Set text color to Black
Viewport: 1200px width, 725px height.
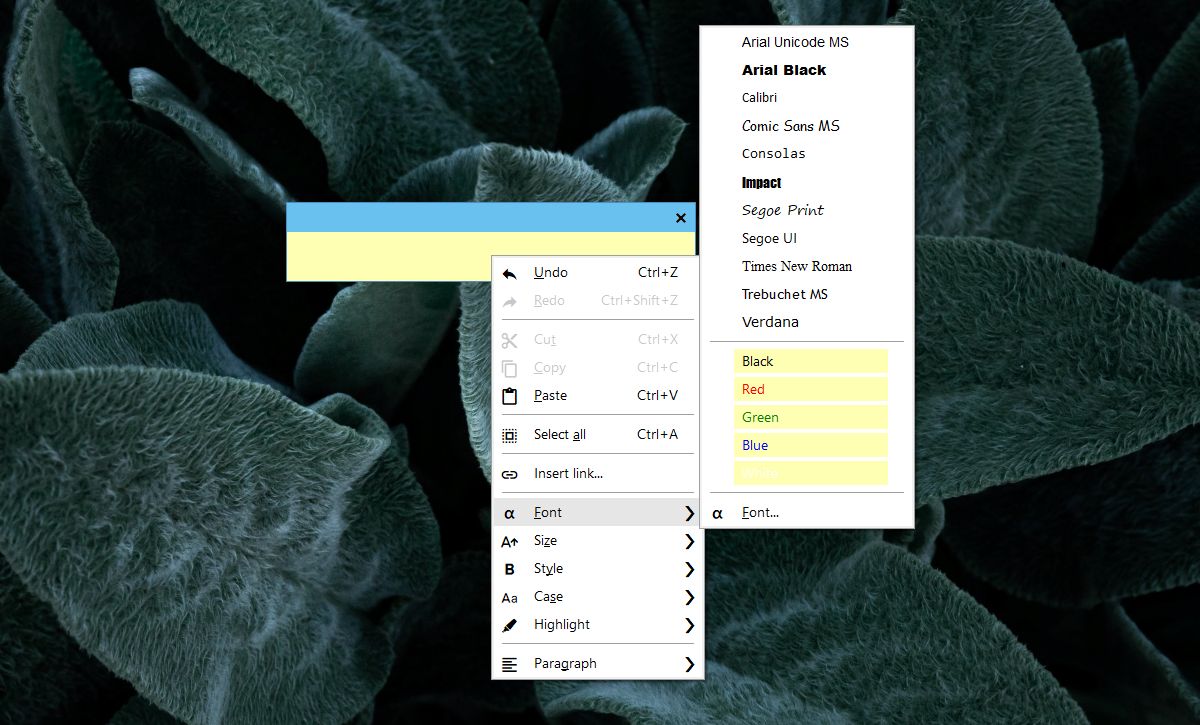[811, 361]
